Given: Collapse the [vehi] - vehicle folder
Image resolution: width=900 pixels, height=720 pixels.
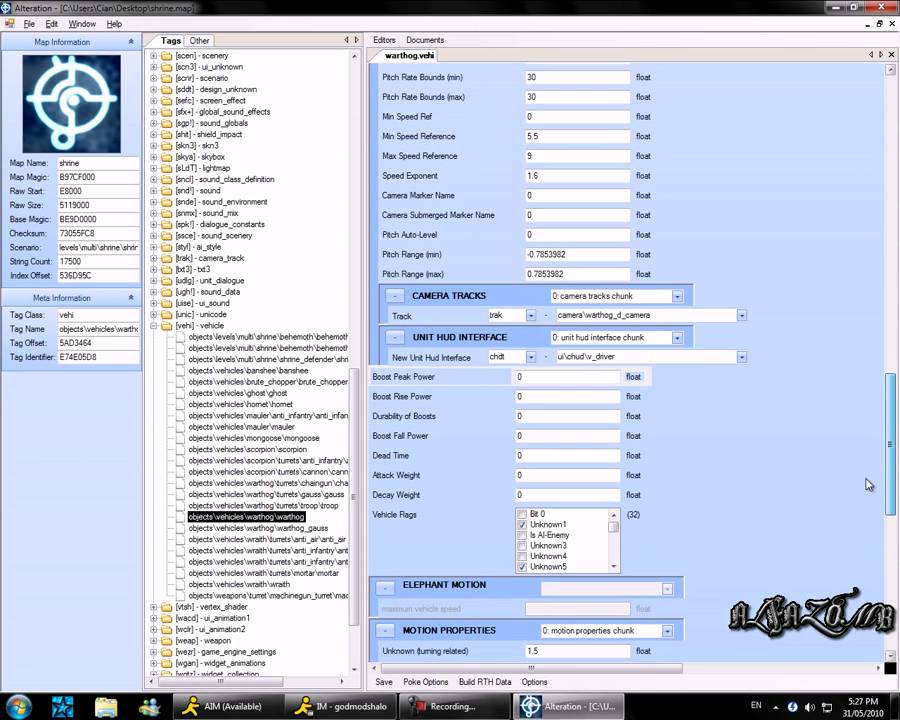Looking at the screenshot, I should (153, 326).
